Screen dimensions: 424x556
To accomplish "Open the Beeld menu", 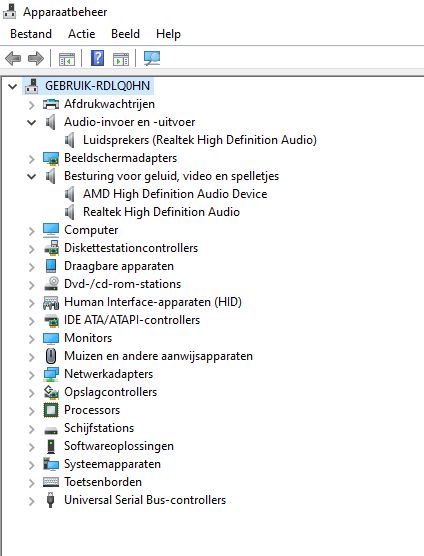I will click(125, 34).
